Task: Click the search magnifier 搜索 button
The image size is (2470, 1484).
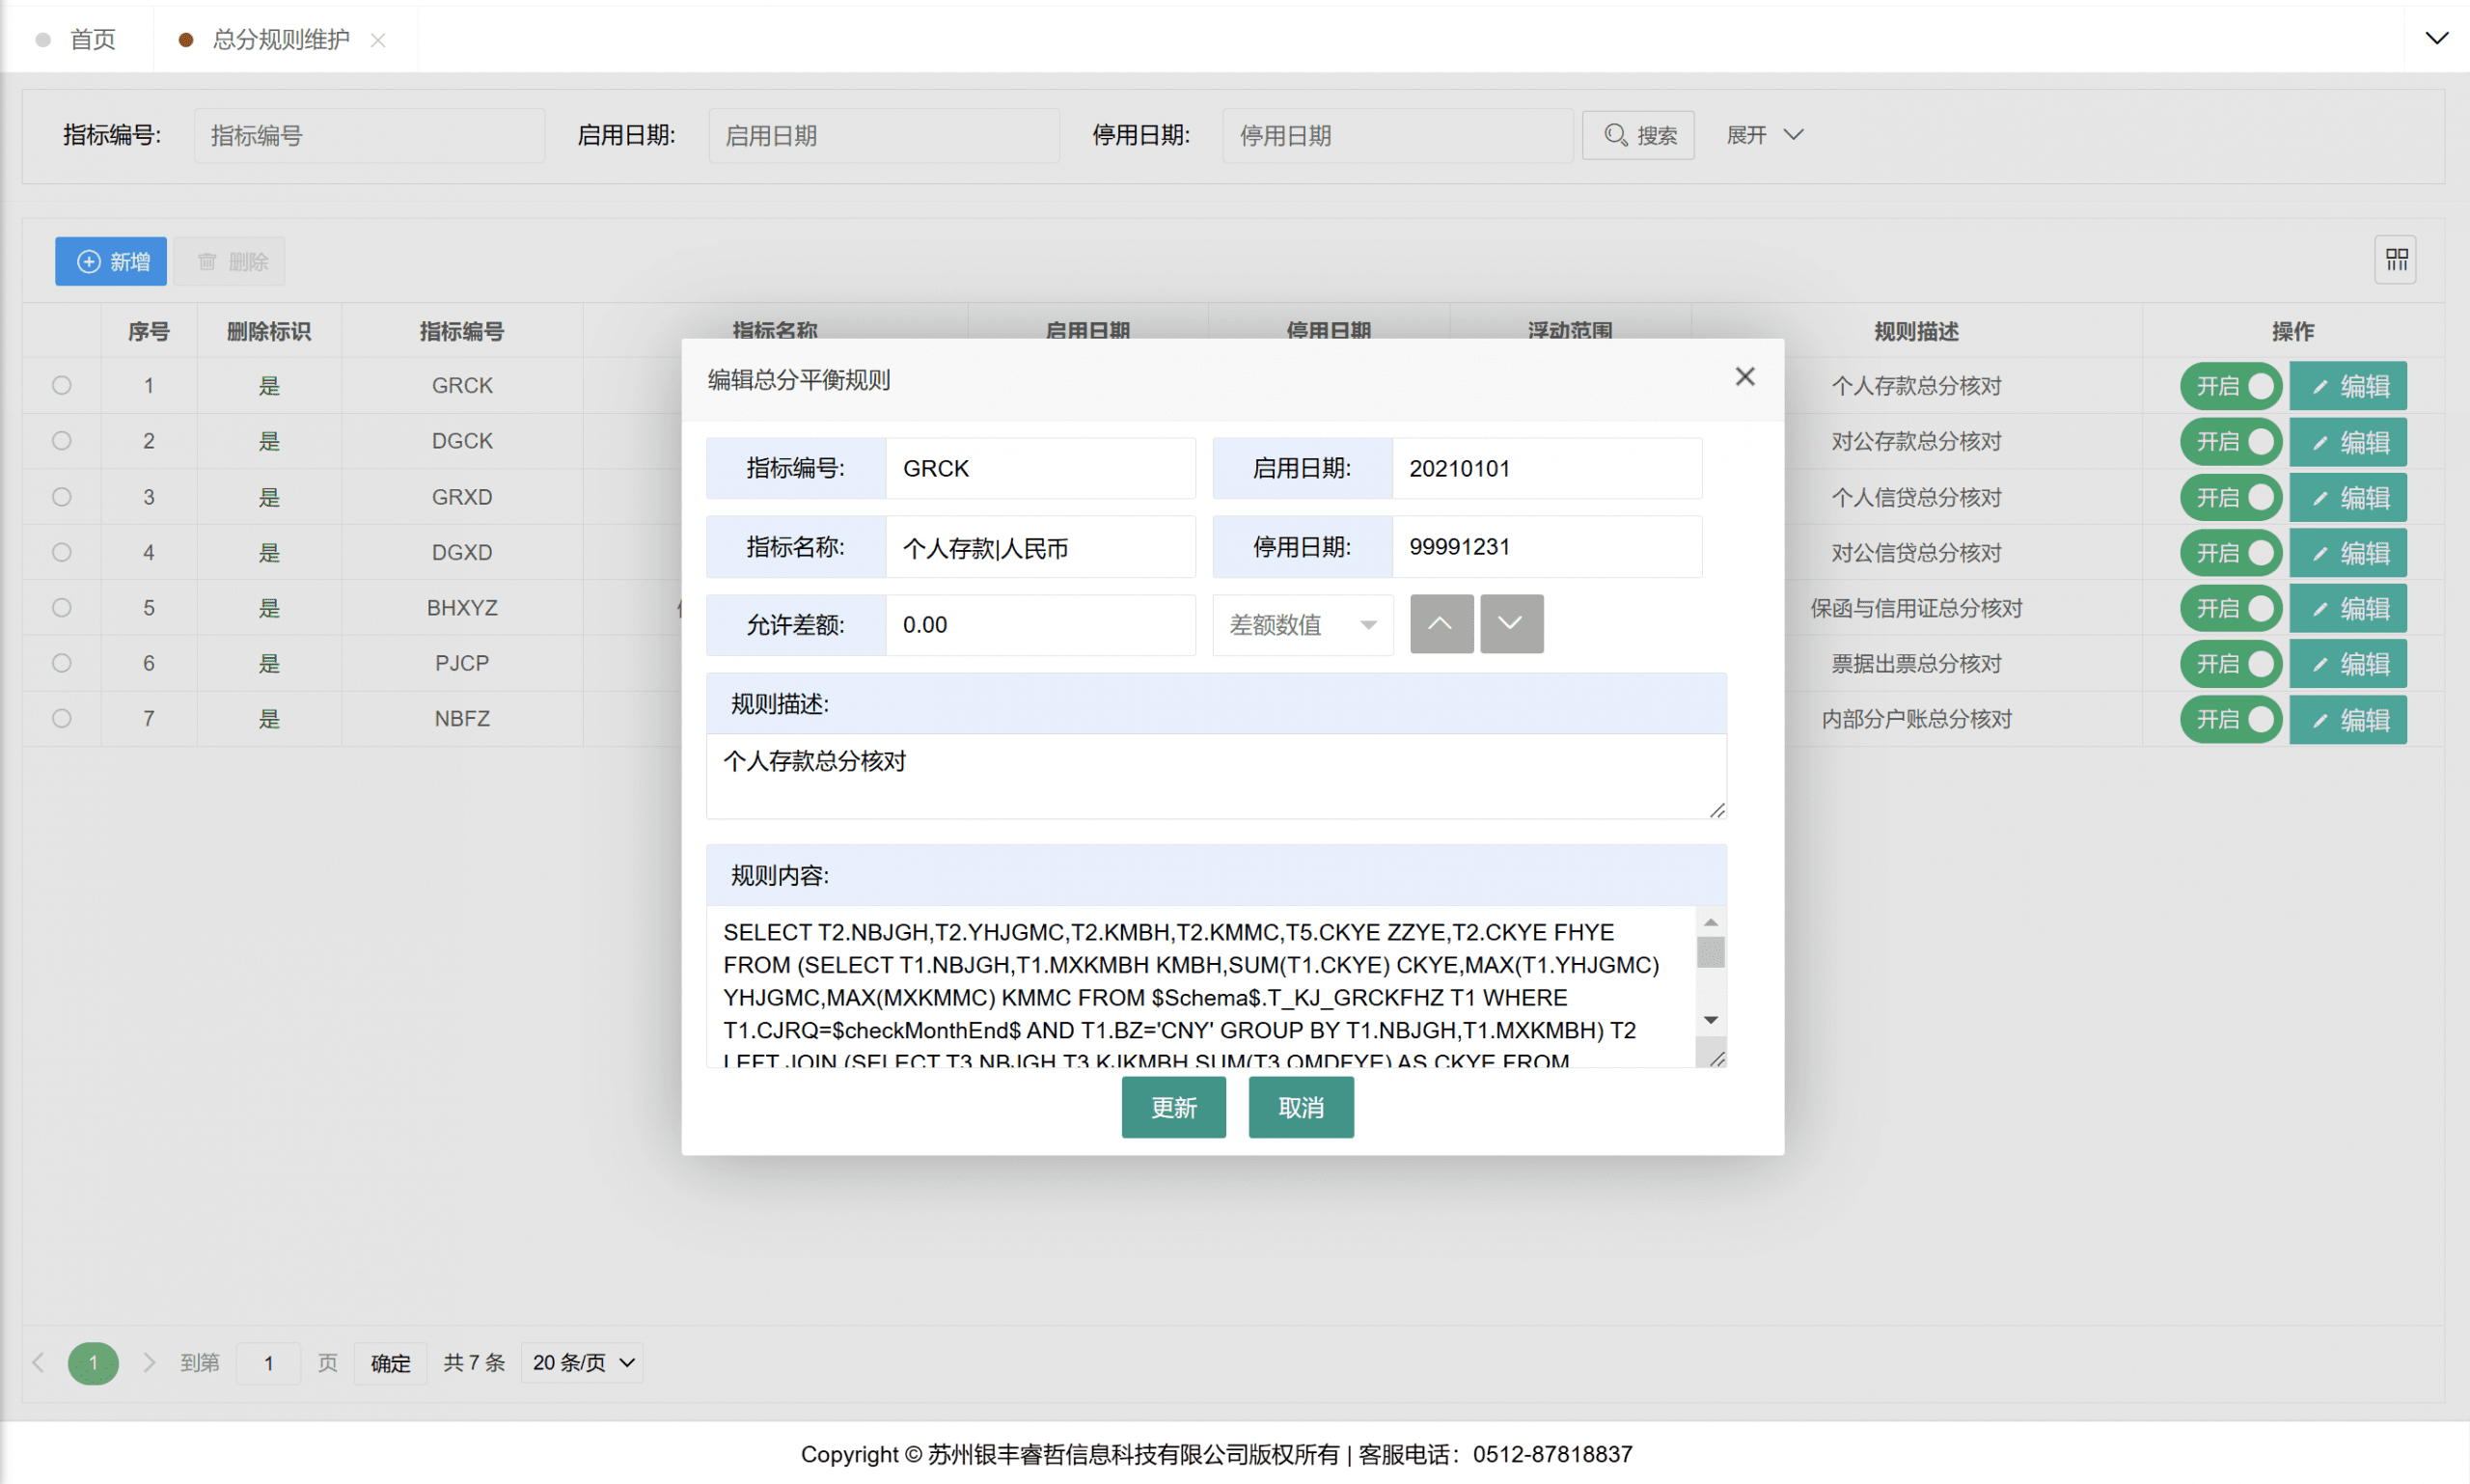Action: (1637, 135)
